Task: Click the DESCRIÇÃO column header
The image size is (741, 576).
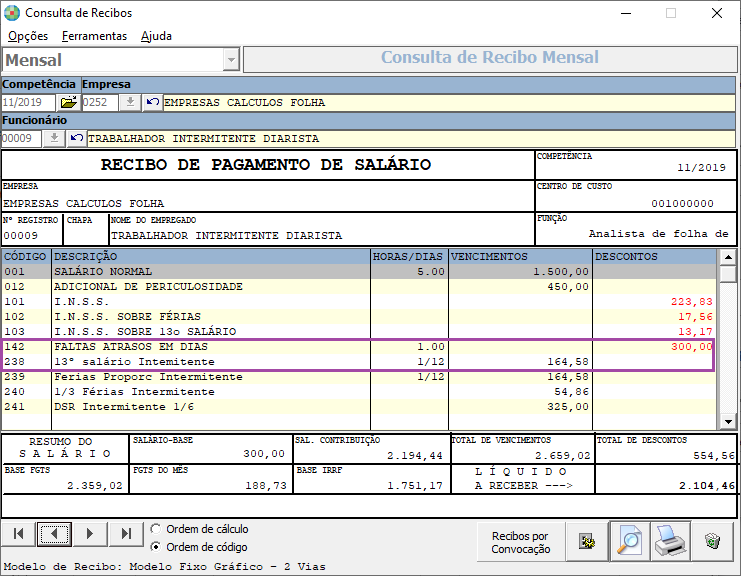Action: pyautogui.click(x=211, y=257)
